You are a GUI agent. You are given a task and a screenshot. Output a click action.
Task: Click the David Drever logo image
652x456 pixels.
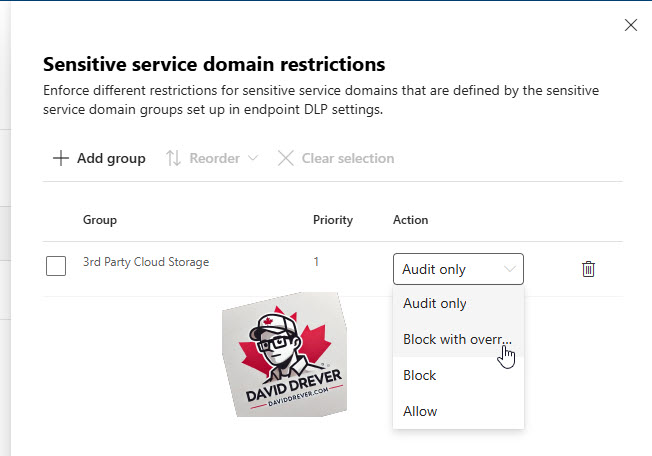coord(284,355)
